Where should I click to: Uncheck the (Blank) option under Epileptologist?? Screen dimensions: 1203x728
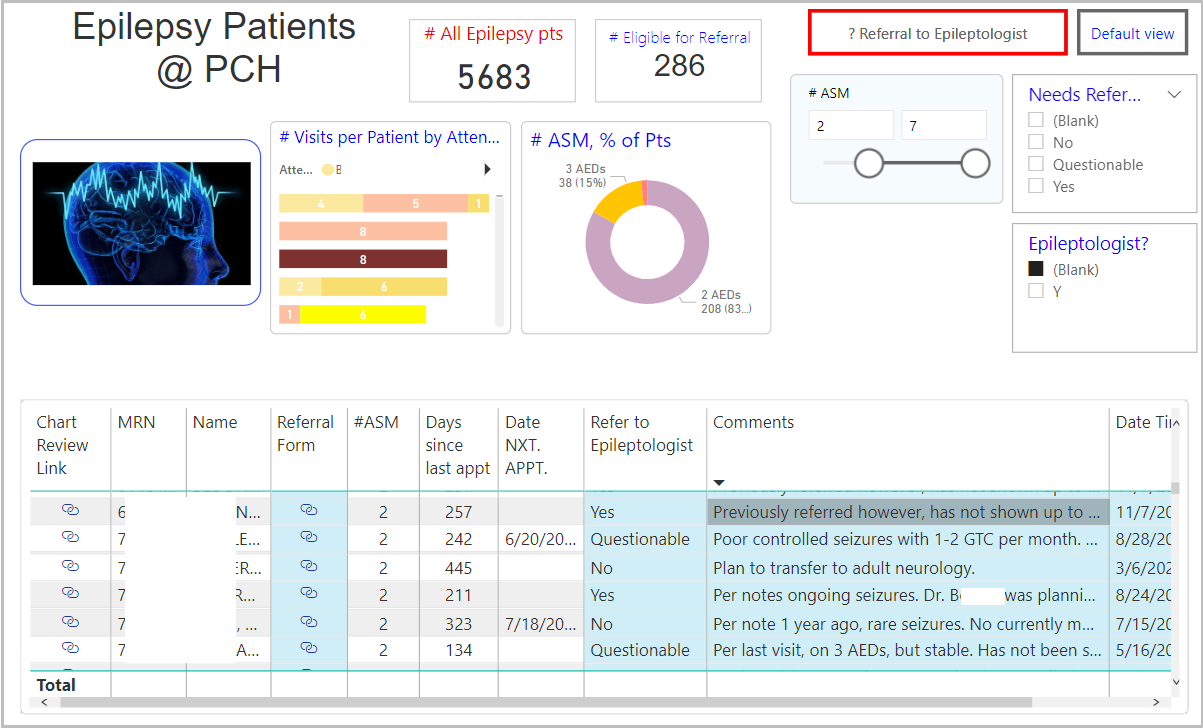(1036, 269)
